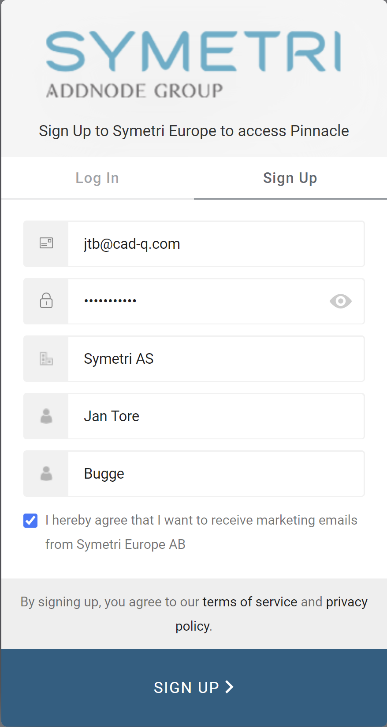The image size is (387, 727).
Task: Click the password padlock icon
Action: (46, 301)
